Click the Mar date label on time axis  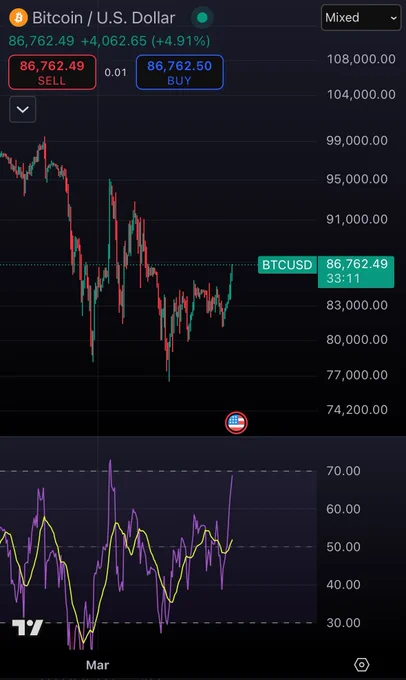(x=98, y=665)
